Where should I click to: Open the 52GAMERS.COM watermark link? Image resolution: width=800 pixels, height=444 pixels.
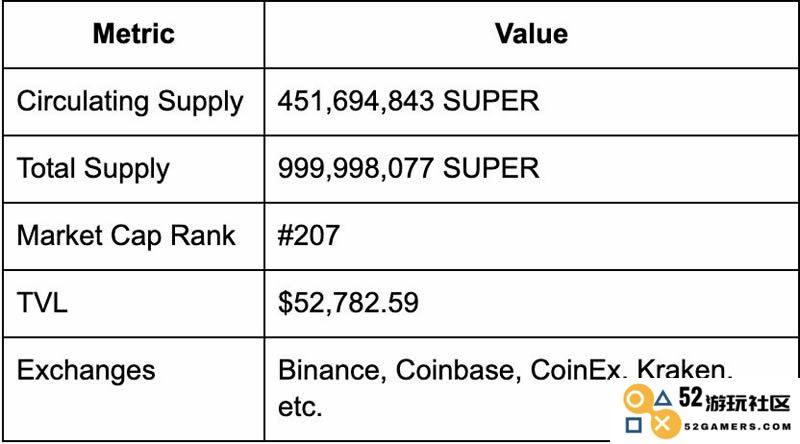[738, 427]
